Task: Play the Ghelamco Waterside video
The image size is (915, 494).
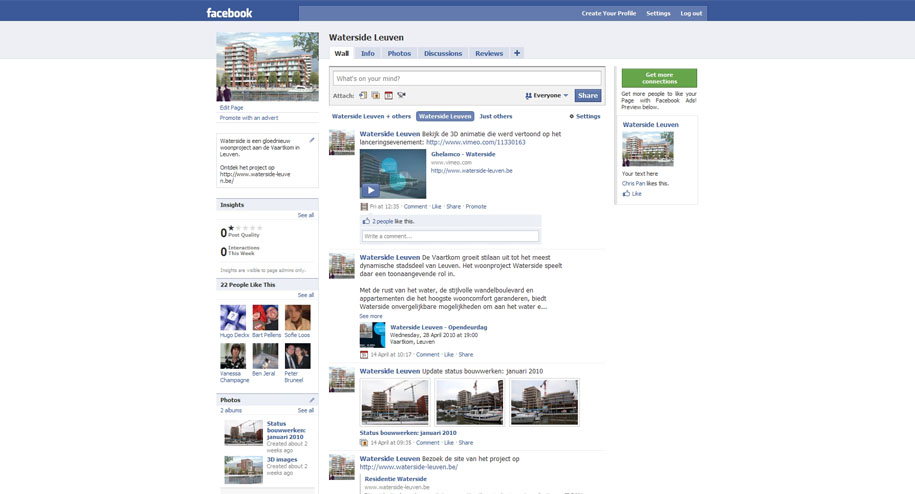Action: tap(371, 190)
